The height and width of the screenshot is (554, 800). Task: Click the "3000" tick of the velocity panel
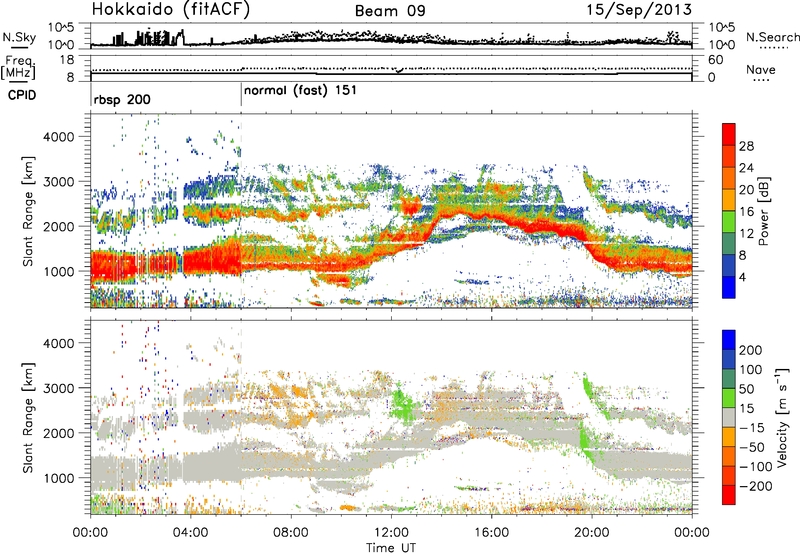tap(58, 388)
